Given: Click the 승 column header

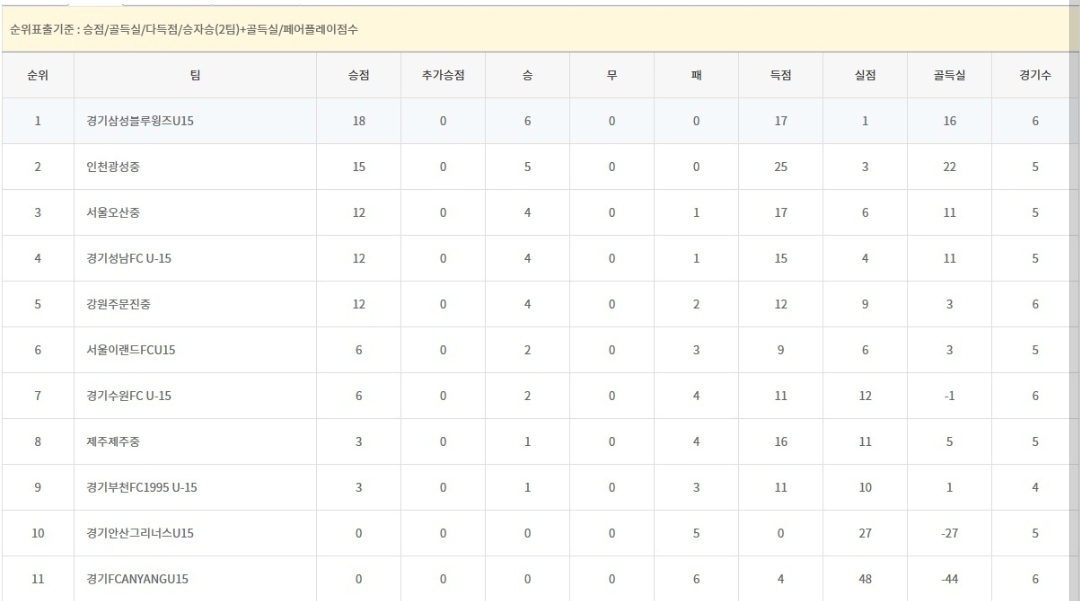Looking at the screenshot, I should (528, 75).
